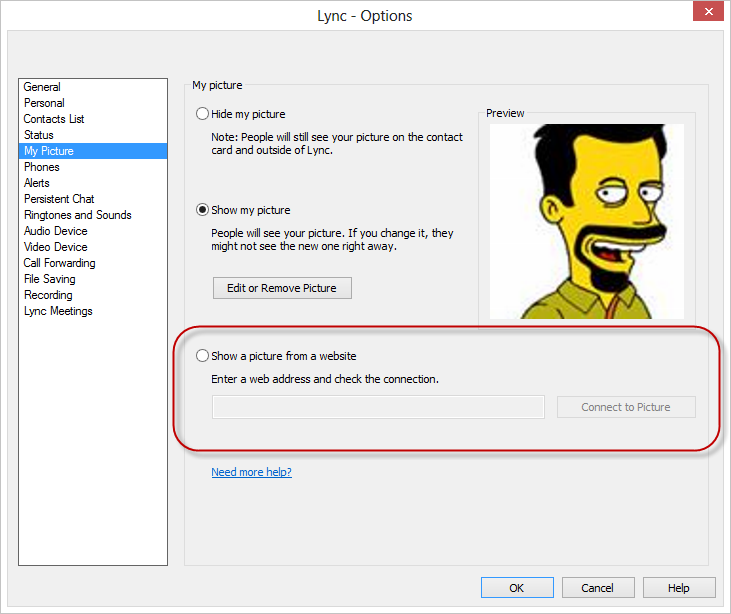This screenshot has width=731, height=614.
Task: Select the Hide my picture radio button
Action: [202, 114]
